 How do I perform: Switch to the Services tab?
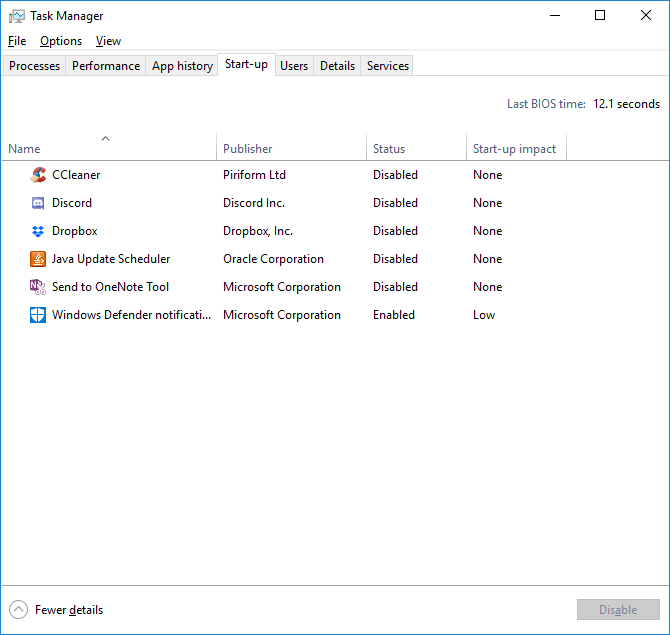pos(388,66)
